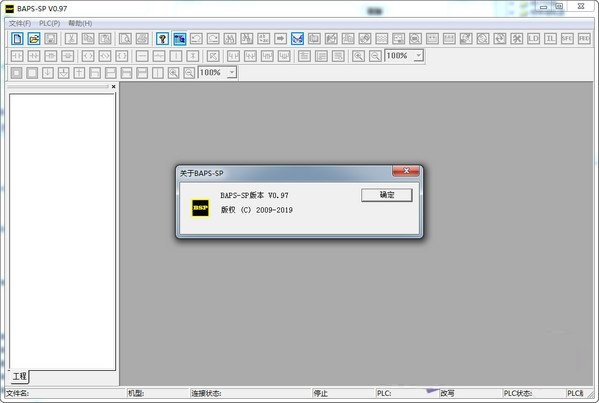Click the empty project tree list area
The height and width of the screenshot is (403, 599).
pos(62,231)
